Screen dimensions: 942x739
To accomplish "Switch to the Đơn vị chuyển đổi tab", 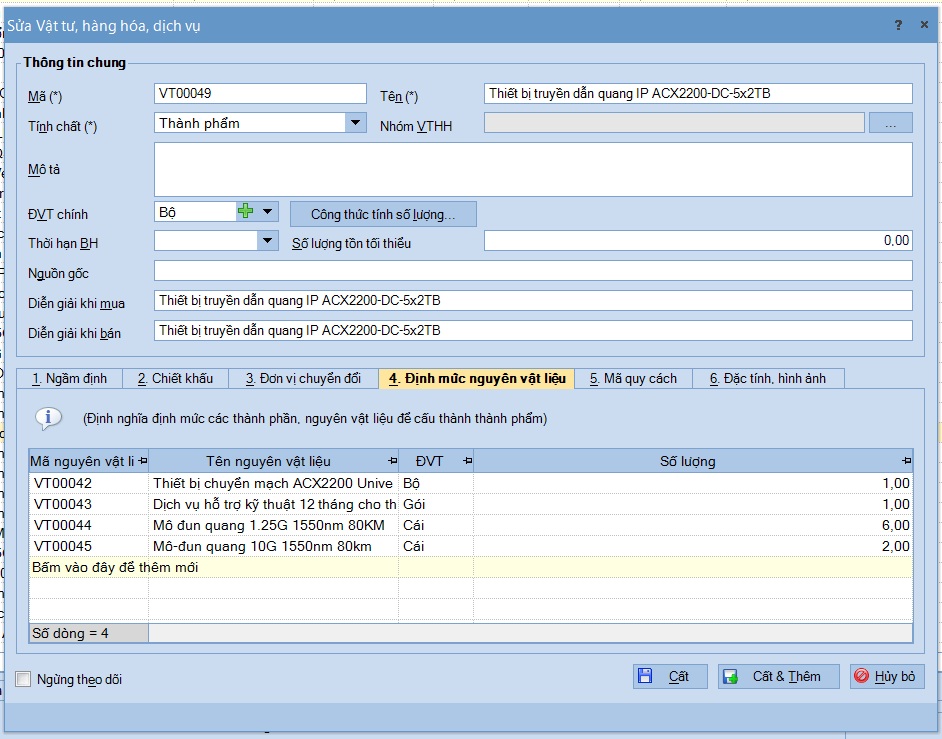I will 303,379.
